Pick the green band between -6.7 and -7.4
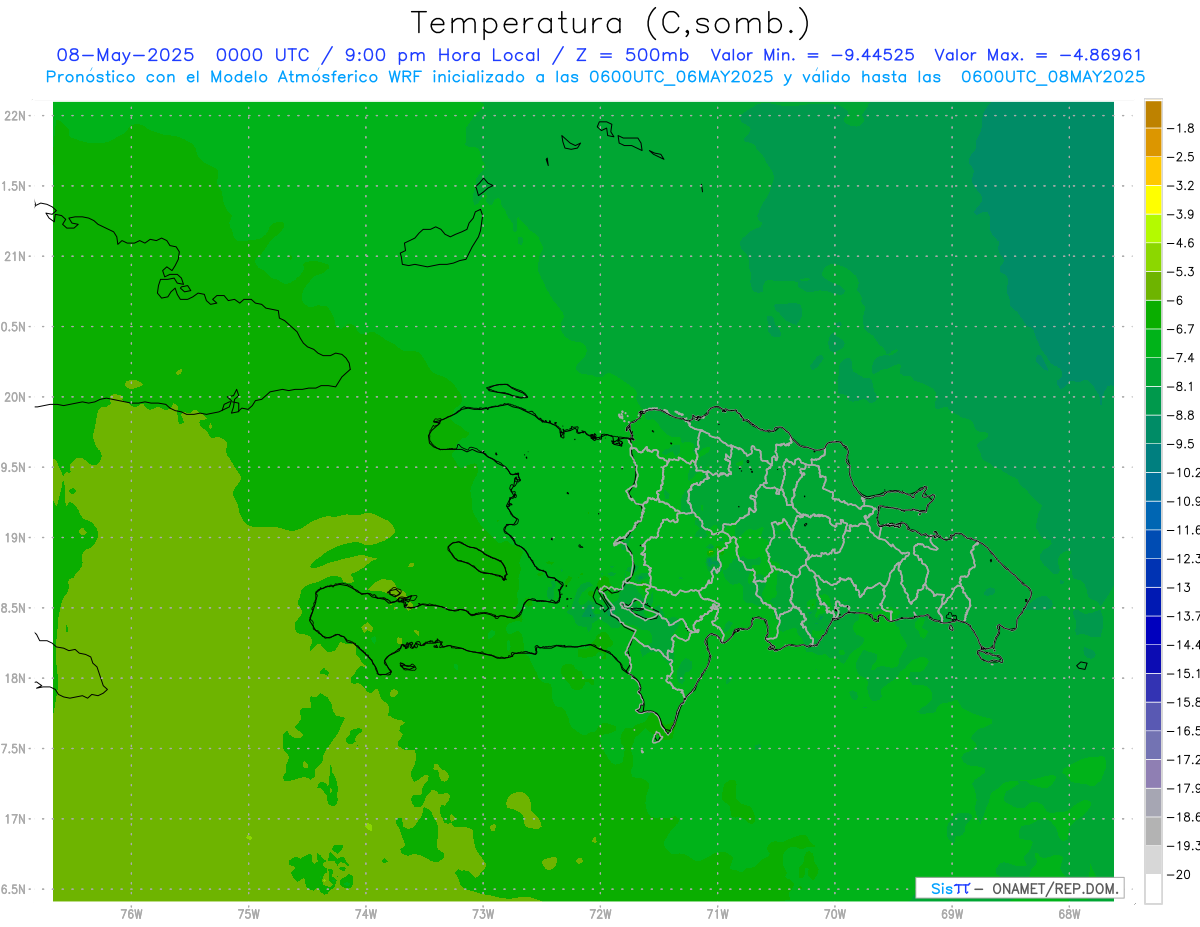Viewport: 1200px width, 927px height. click(1153, 343)
